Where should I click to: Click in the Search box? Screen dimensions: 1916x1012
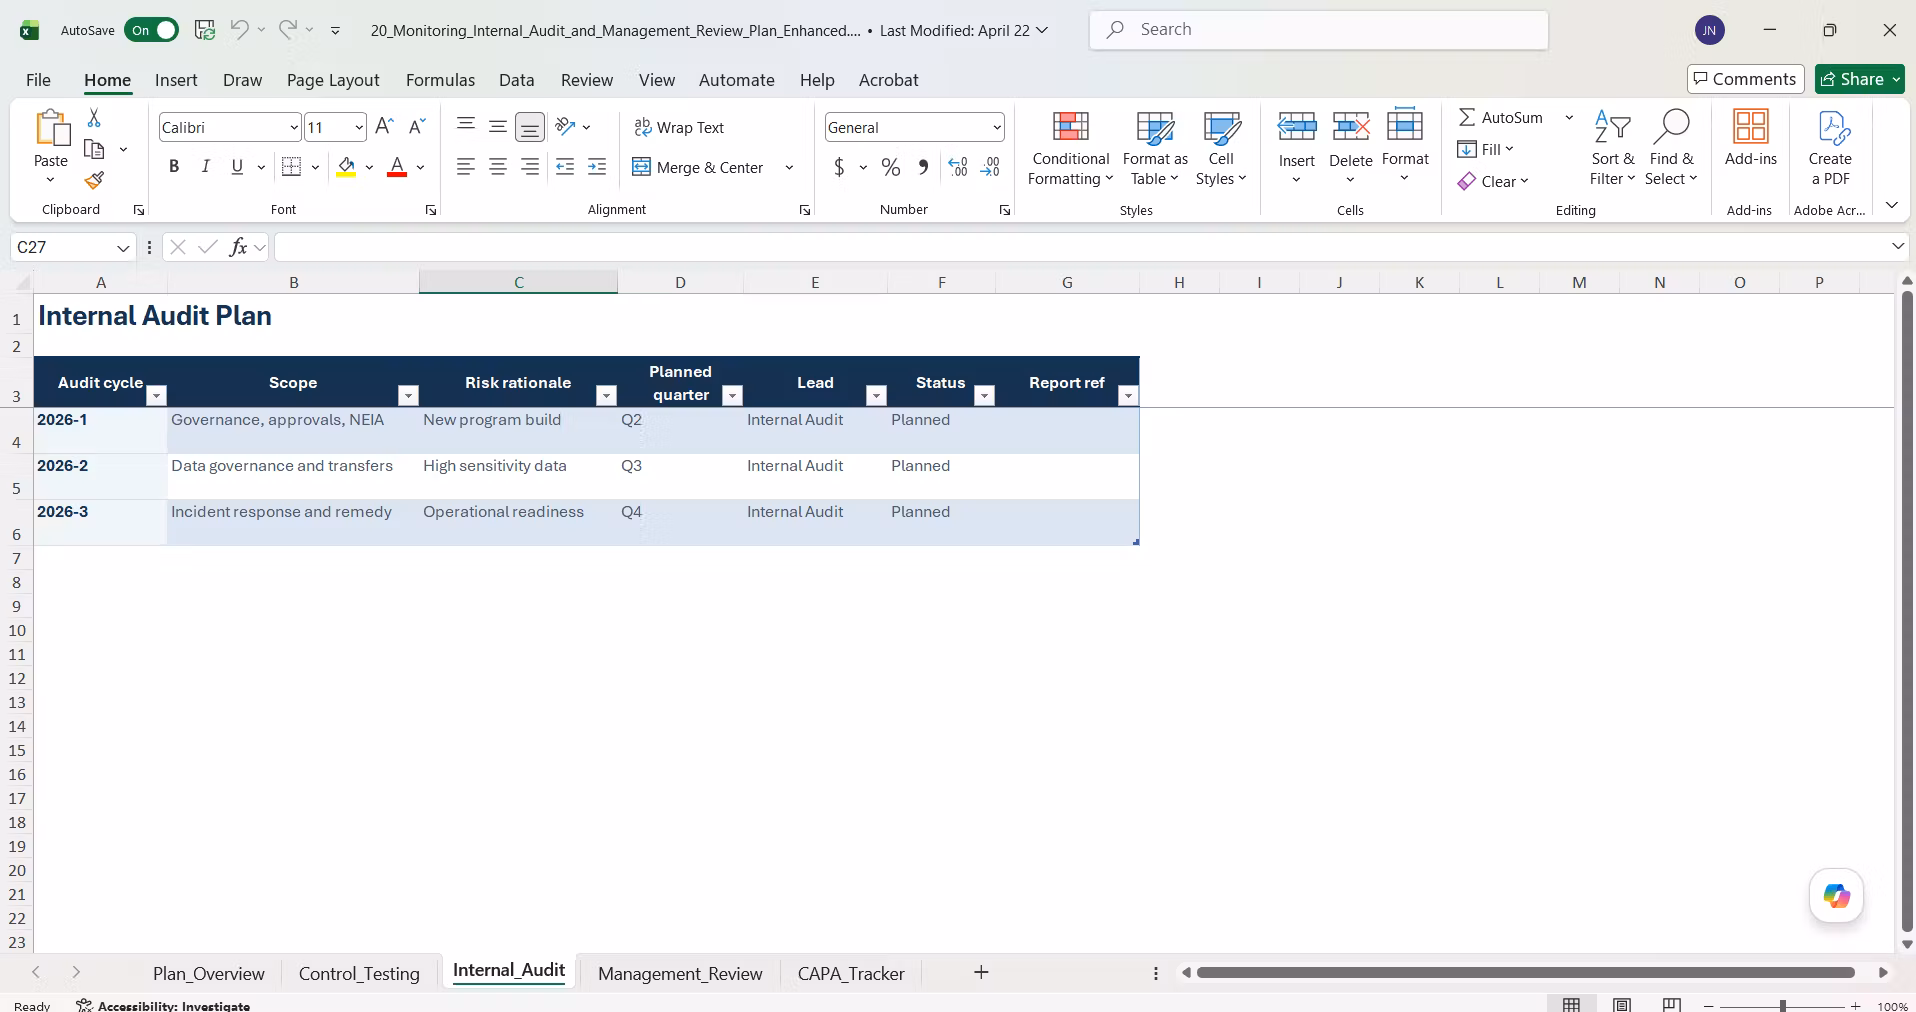1318,30
